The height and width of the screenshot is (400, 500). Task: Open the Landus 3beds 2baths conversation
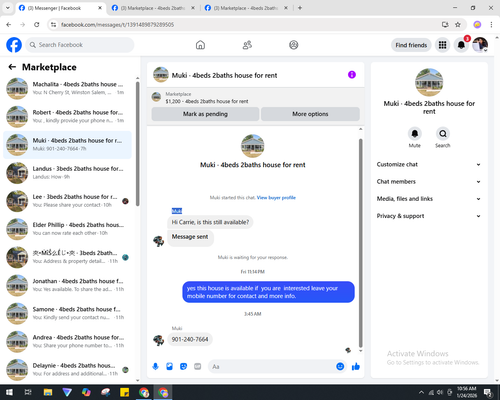68,173
